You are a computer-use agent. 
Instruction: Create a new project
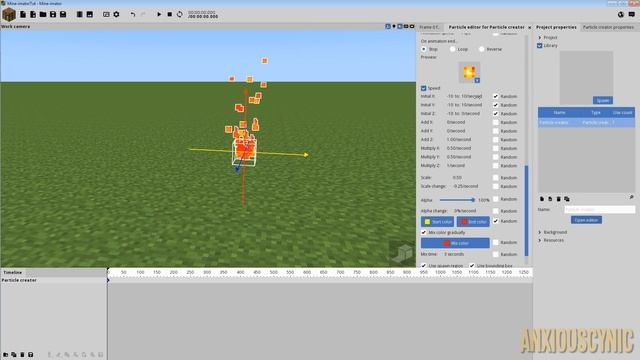point(23,15)
